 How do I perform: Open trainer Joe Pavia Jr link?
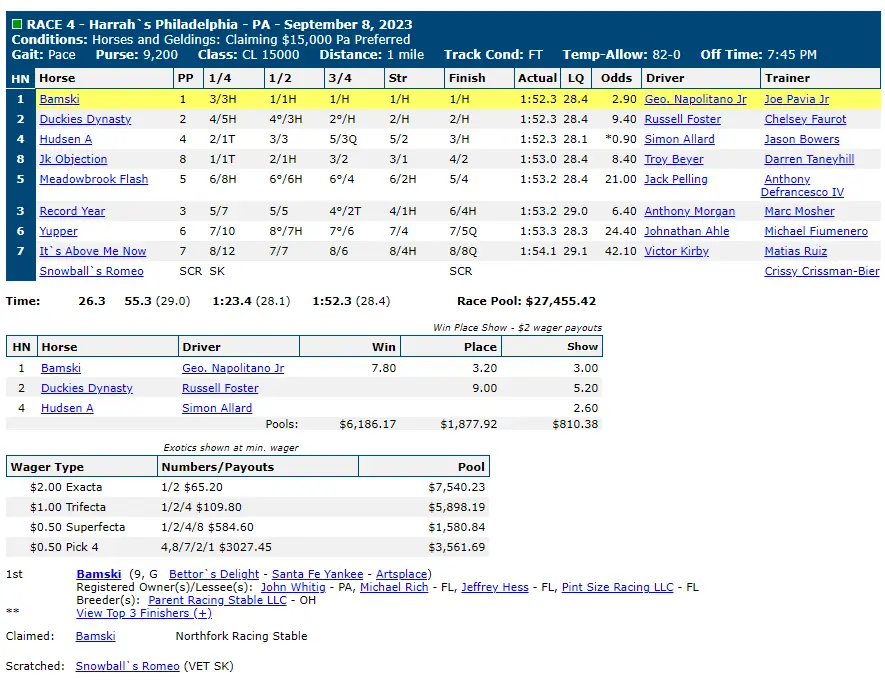pos(796,99)
